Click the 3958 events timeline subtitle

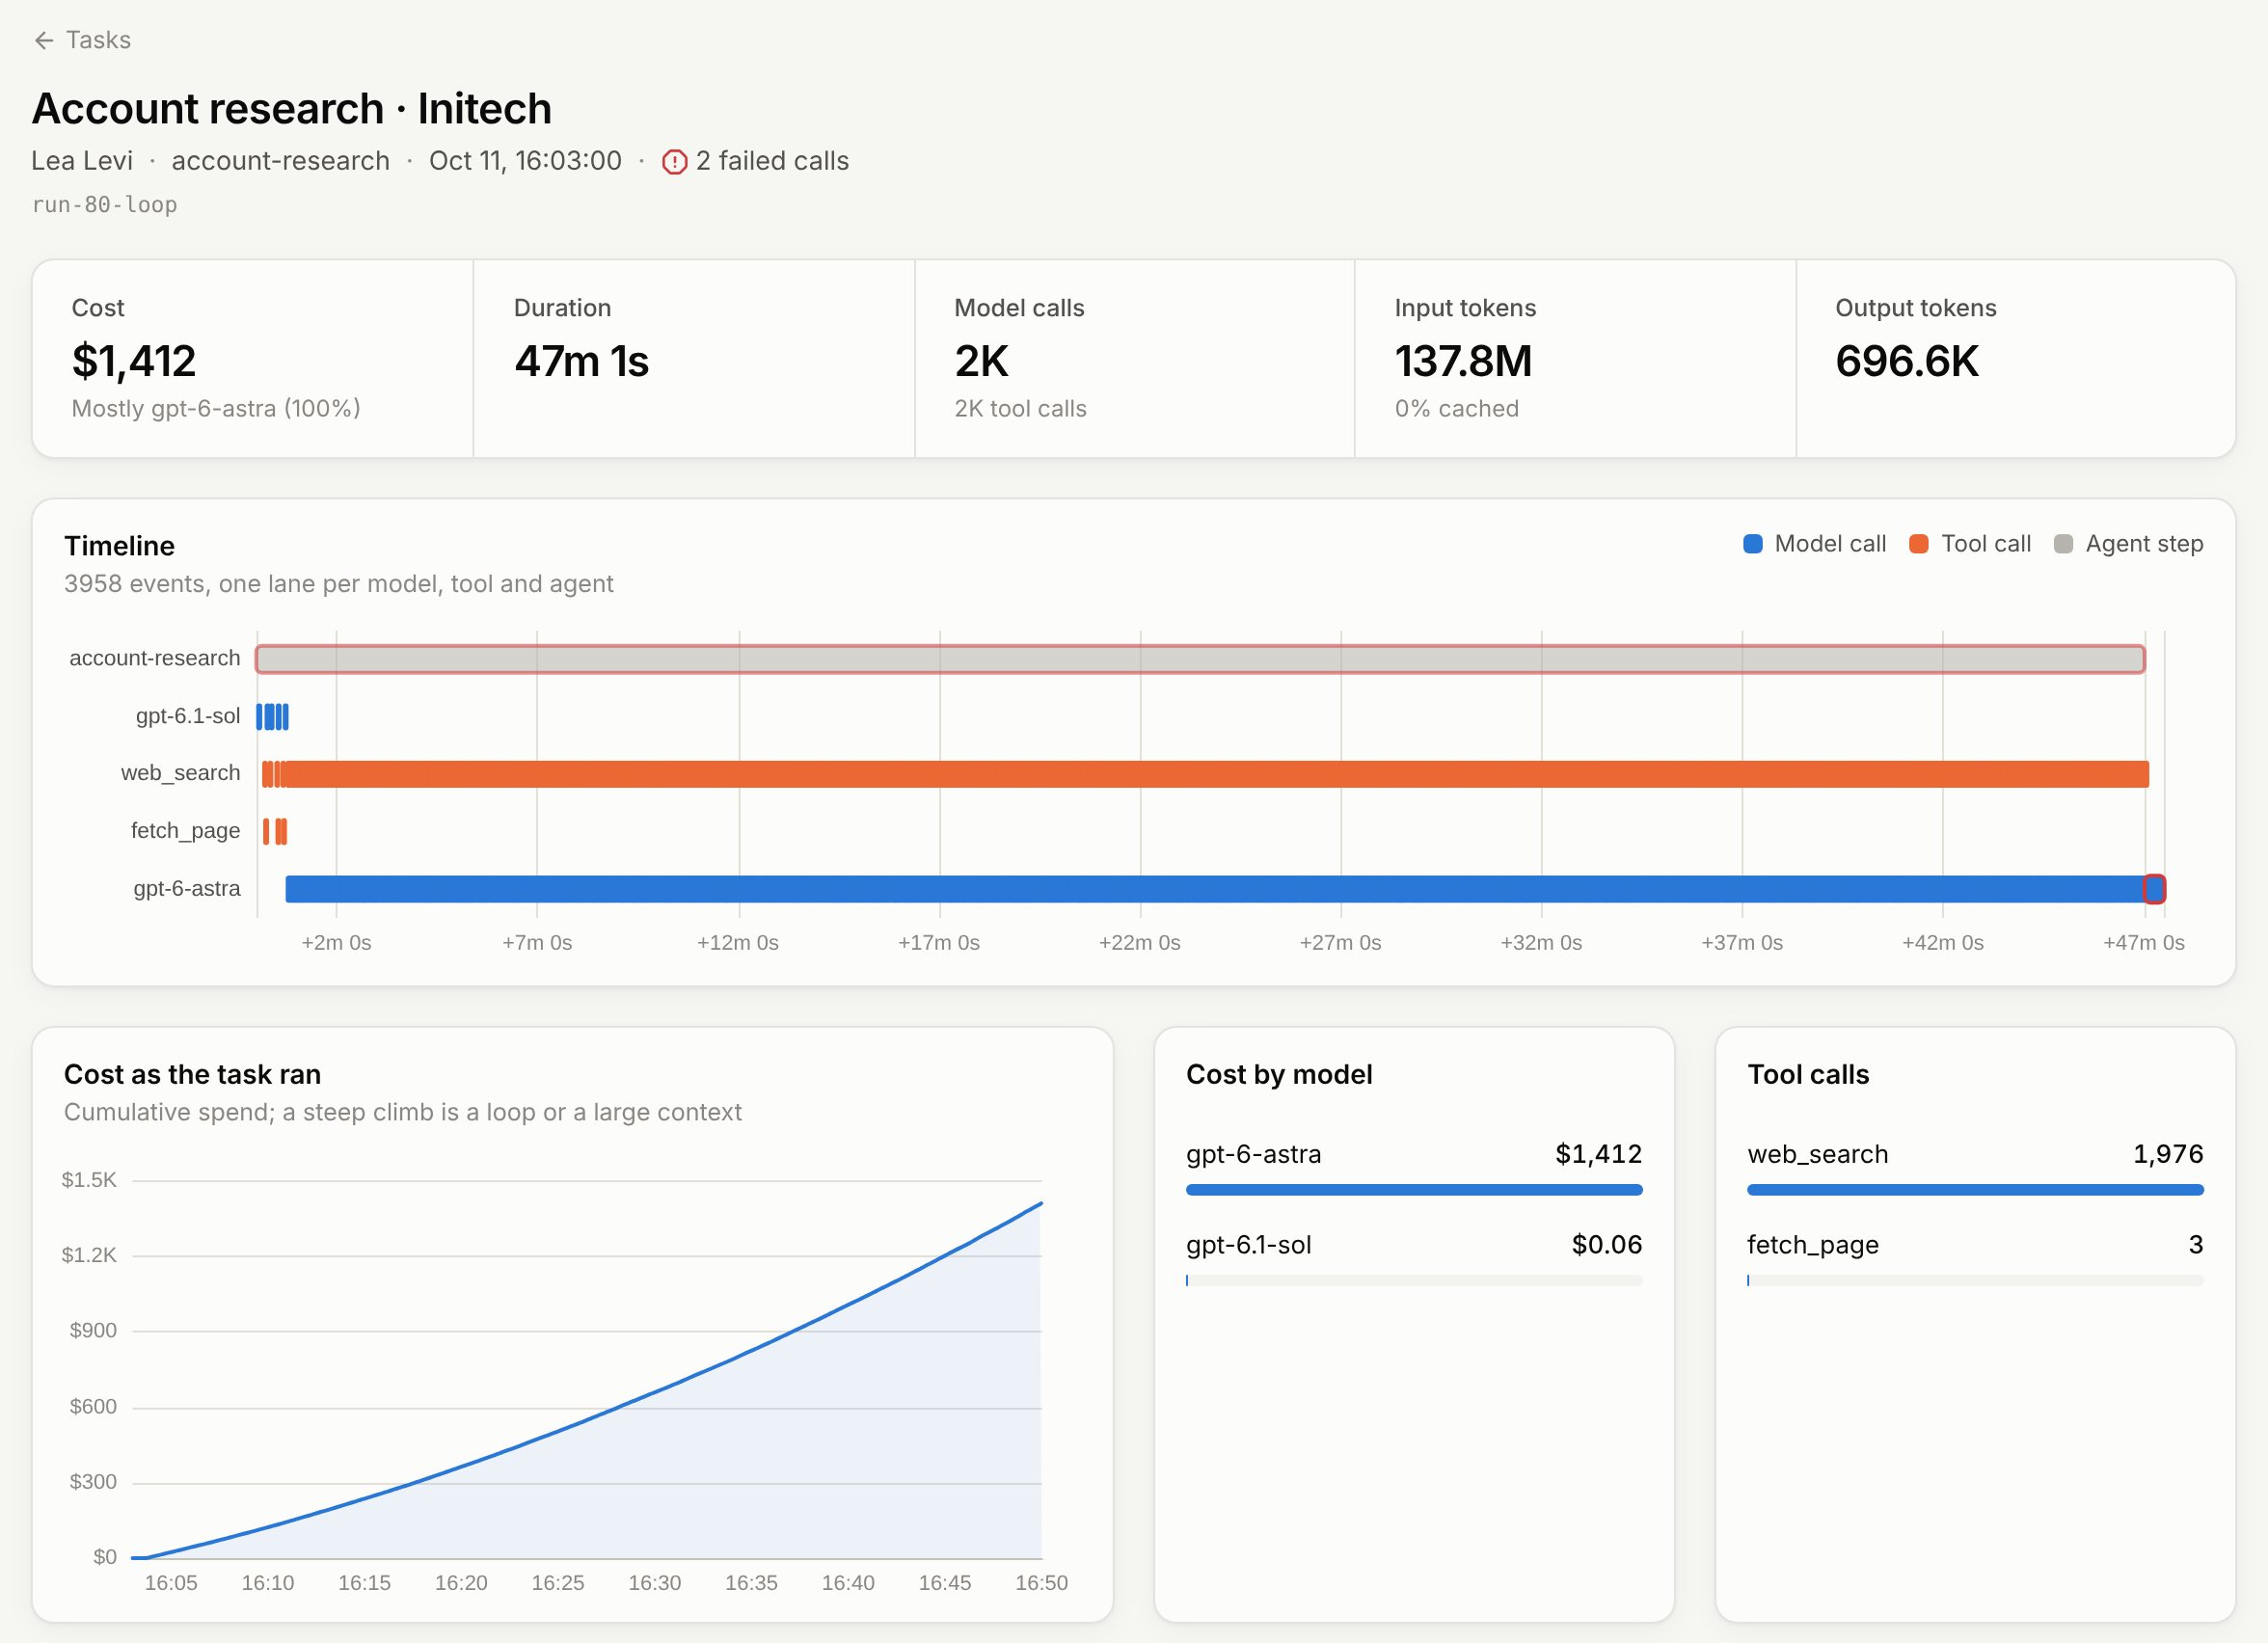click(339, 584)
